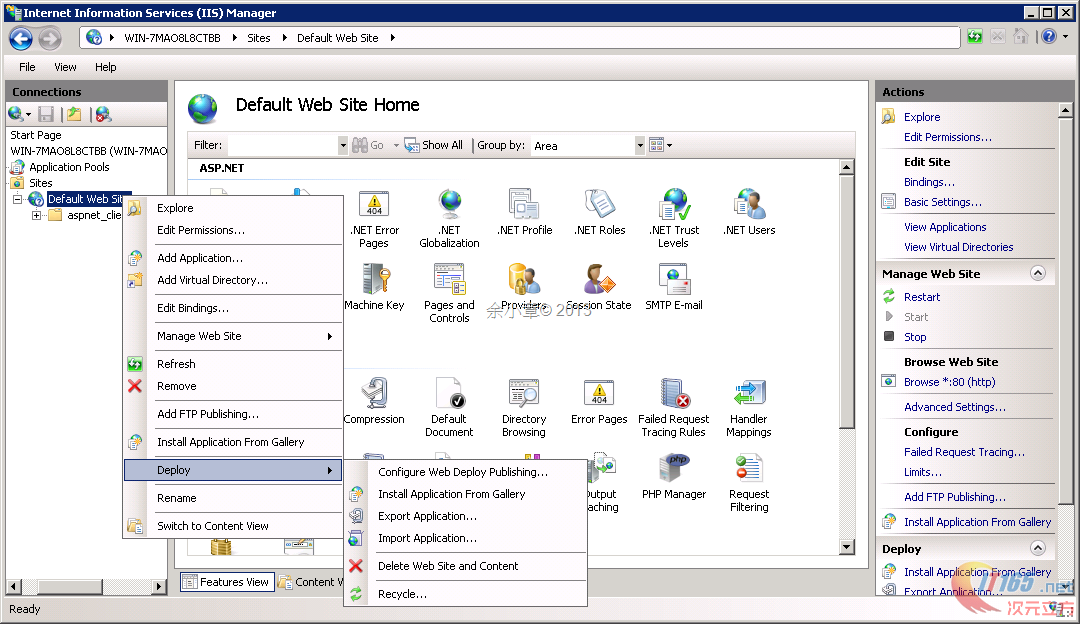1080x624 pixels.
Task: Open the Default Document feature icon
Action: [x=450, y=393]
